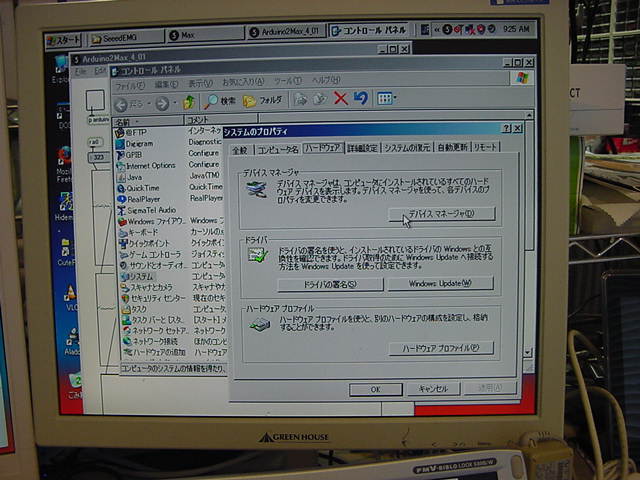Click the scroll-down arrow of Control Panel list

(528, 352)
